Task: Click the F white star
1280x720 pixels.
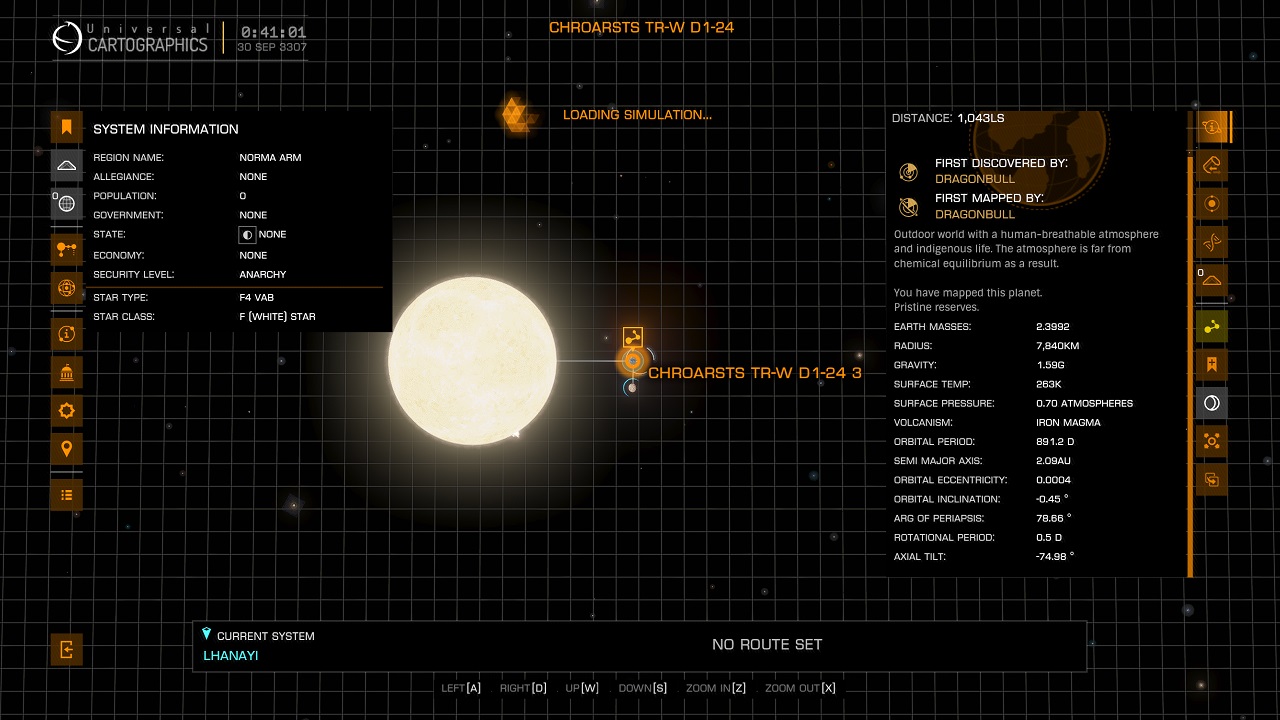Action: click(x=472, y=361)
